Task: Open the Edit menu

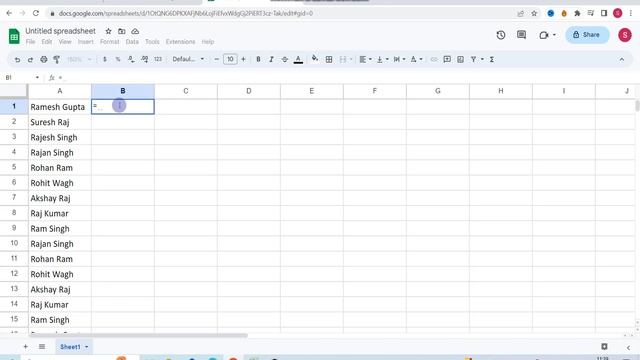Action: coord(47,42)
